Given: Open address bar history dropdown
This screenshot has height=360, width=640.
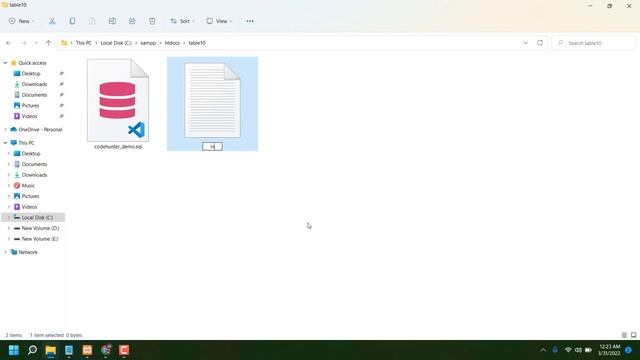Looking at the screenshot, I should click(x=525, y=43).
